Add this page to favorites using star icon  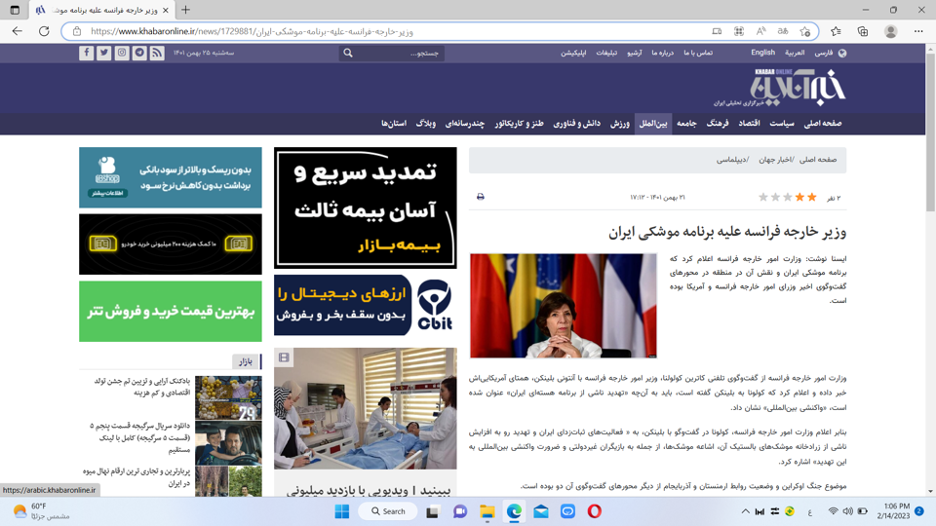(x=805, y=31)
